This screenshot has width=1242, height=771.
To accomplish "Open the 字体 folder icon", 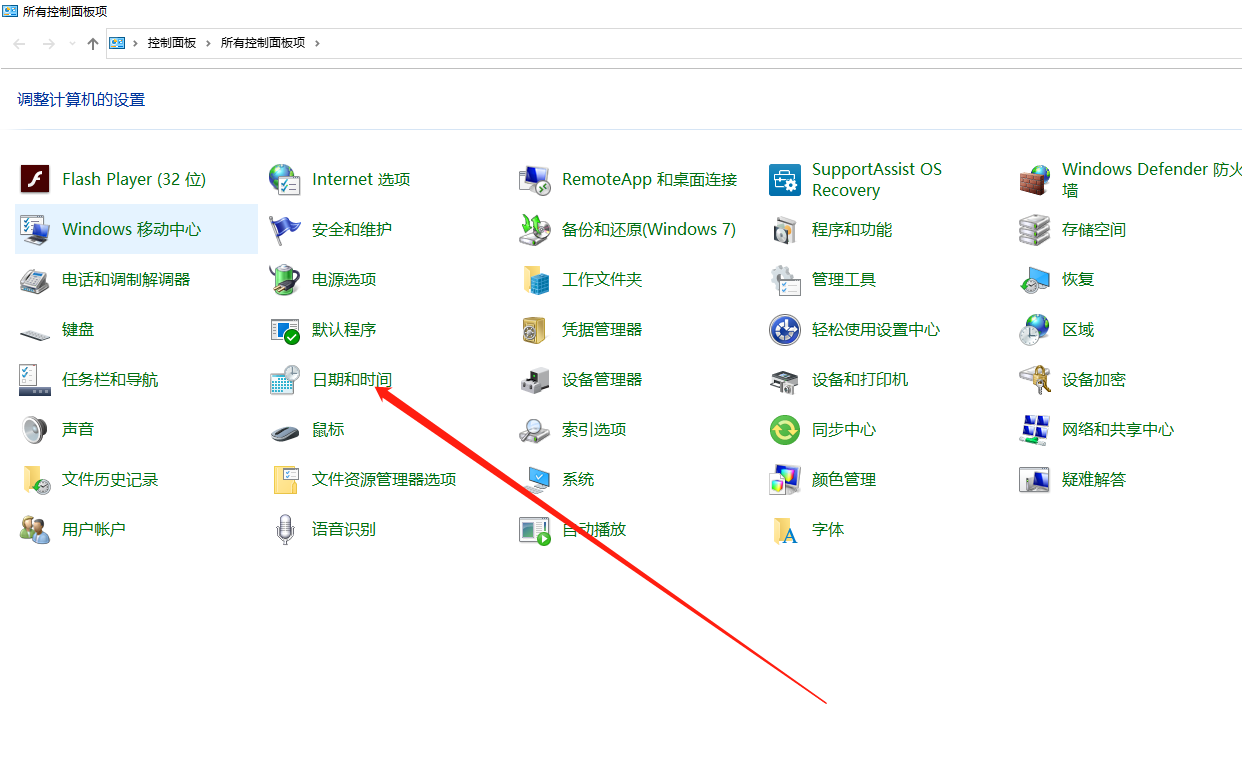I will [785, 530].
